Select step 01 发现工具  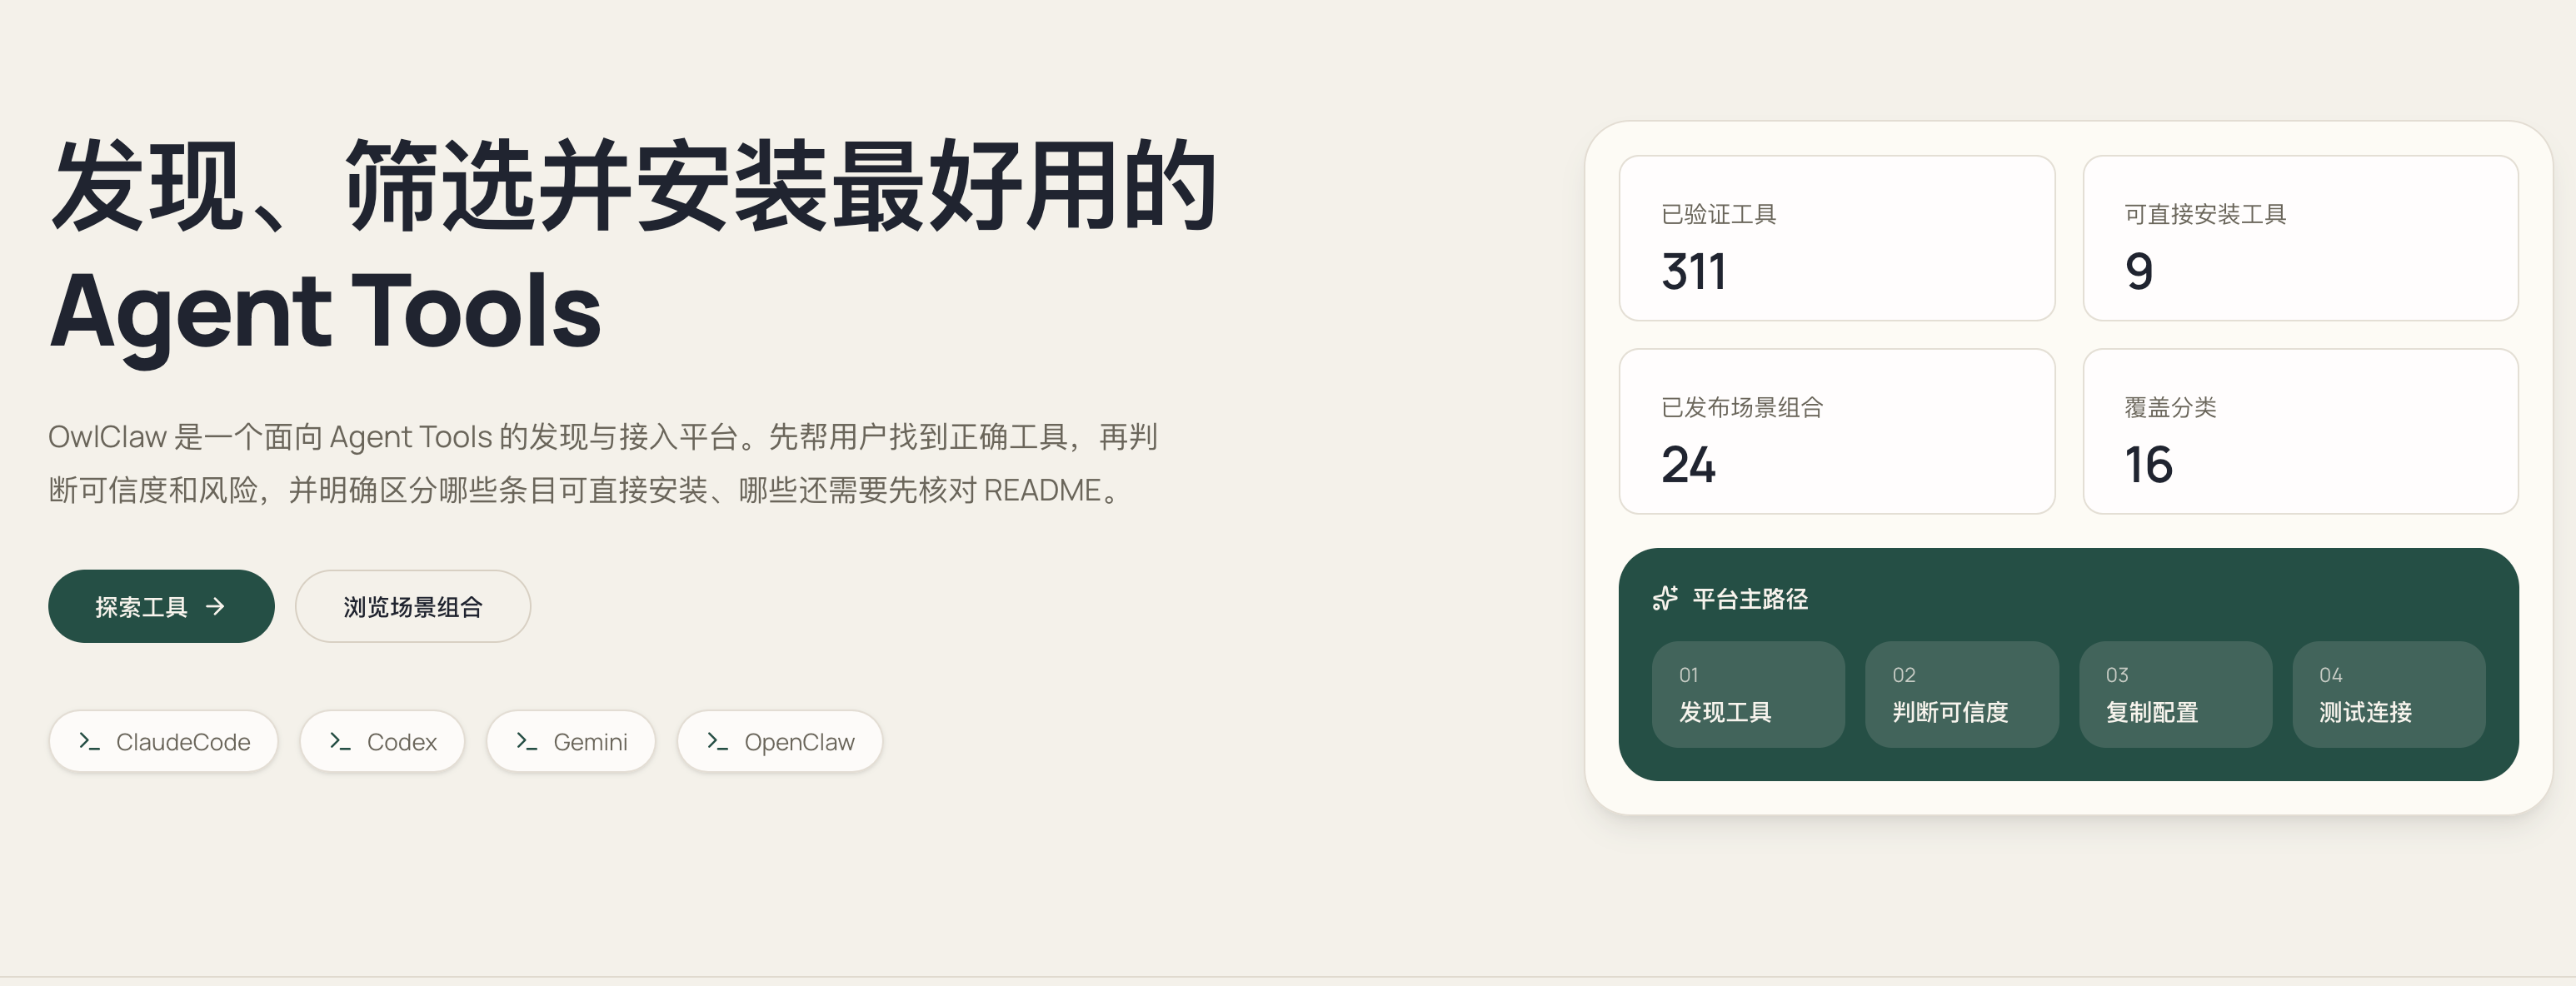coord(1748,694)
